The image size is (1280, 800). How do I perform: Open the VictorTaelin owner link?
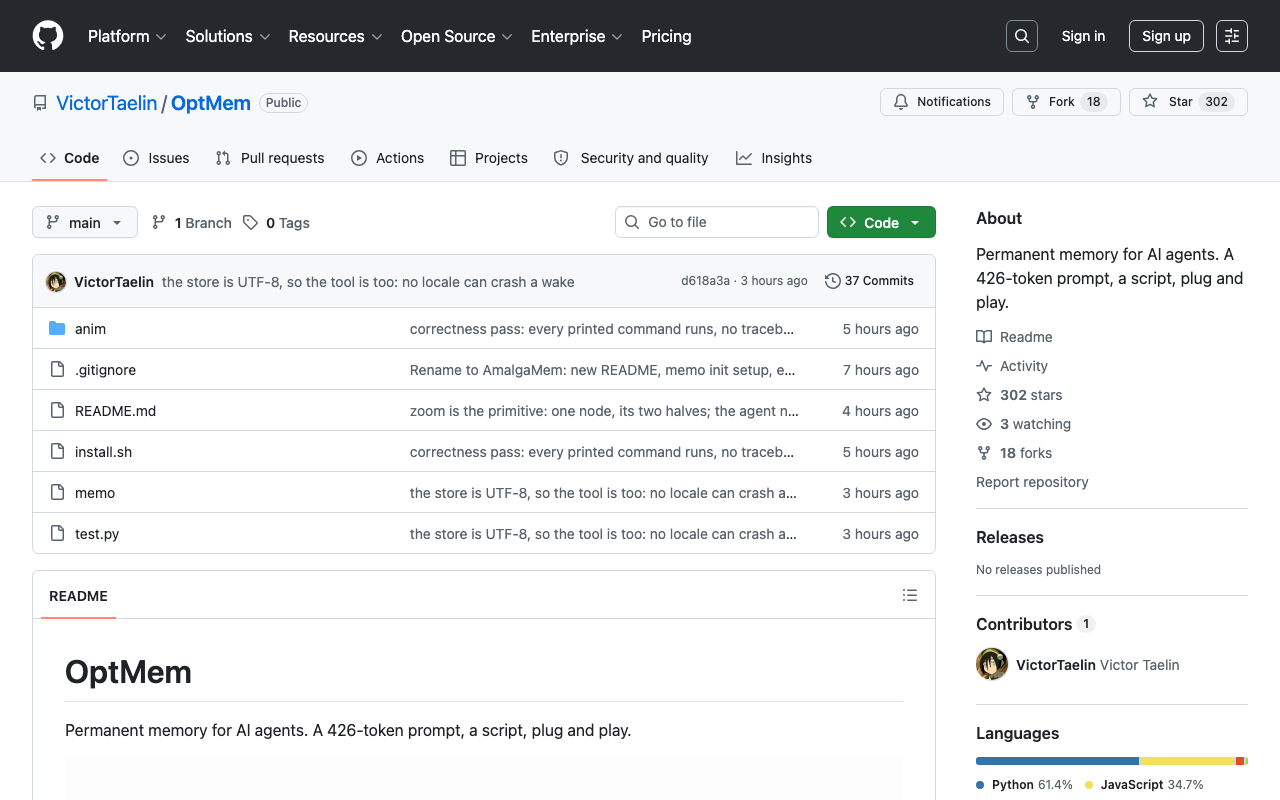point(107,103)
